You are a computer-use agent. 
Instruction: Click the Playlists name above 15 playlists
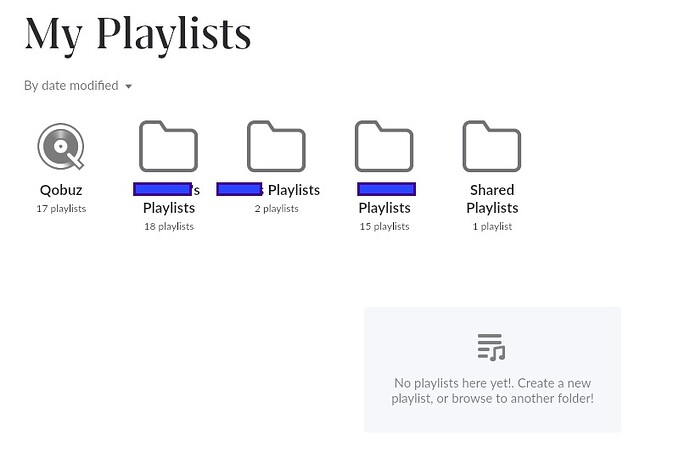384,208
